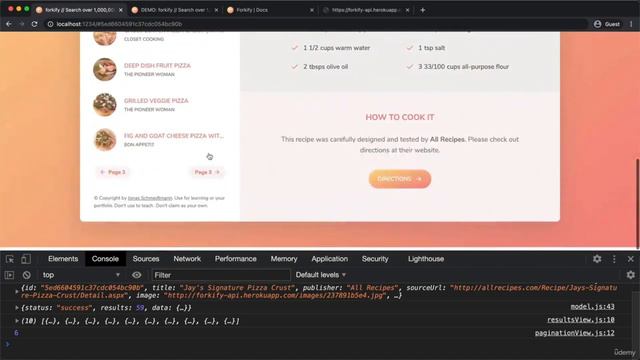Expand the recipe object with id
This screenshot has width=640, height=360.
[x=17, y=291]
